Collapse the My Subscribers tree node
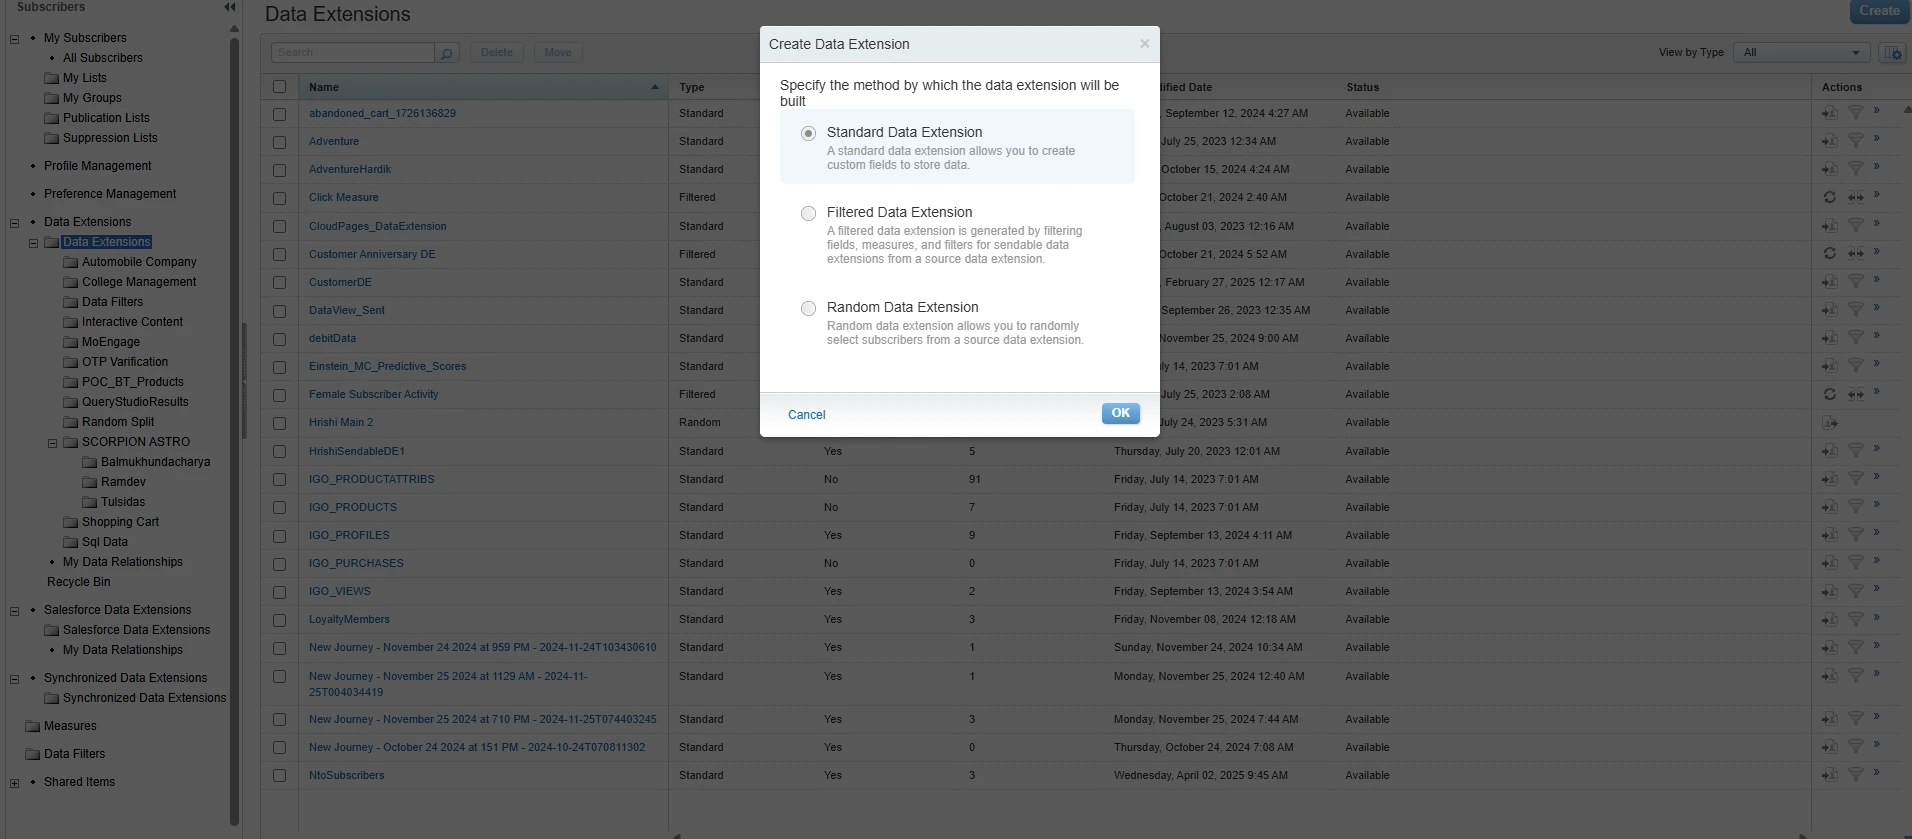 tap(14, 39)
